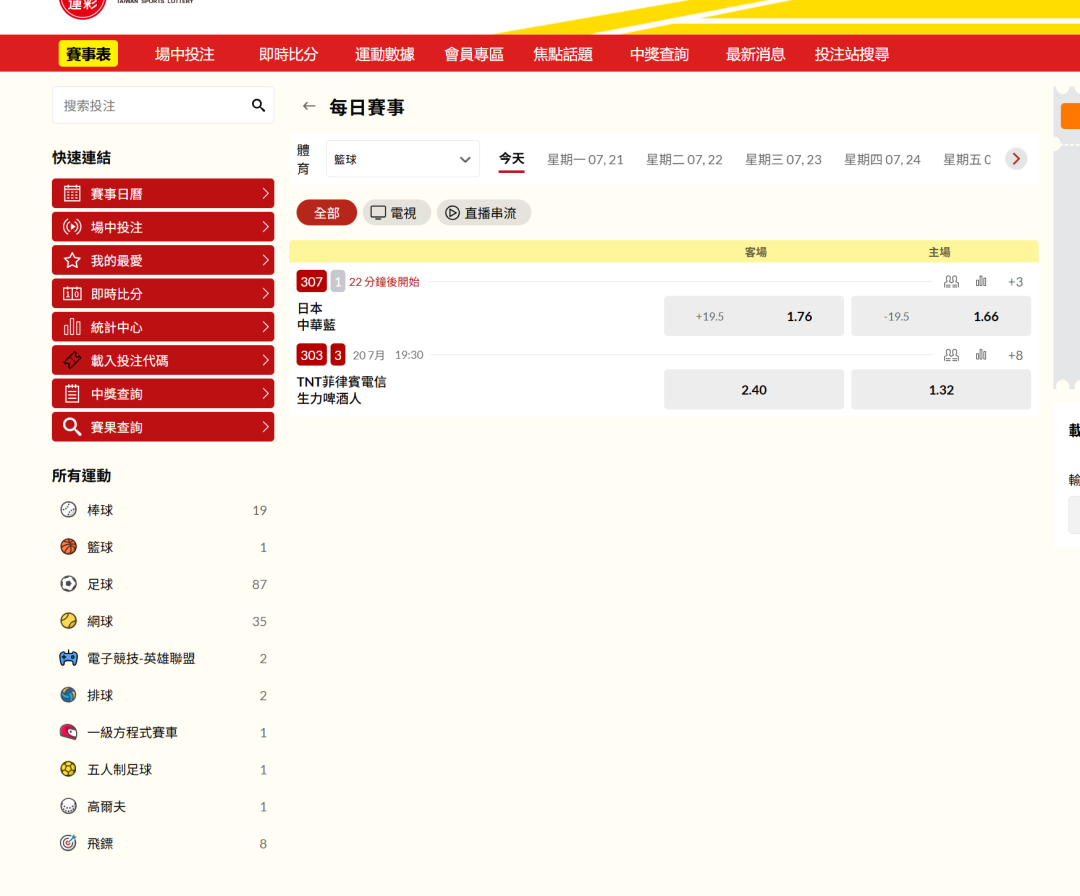Select 一級方程式賽車 helmet icon

68,732
